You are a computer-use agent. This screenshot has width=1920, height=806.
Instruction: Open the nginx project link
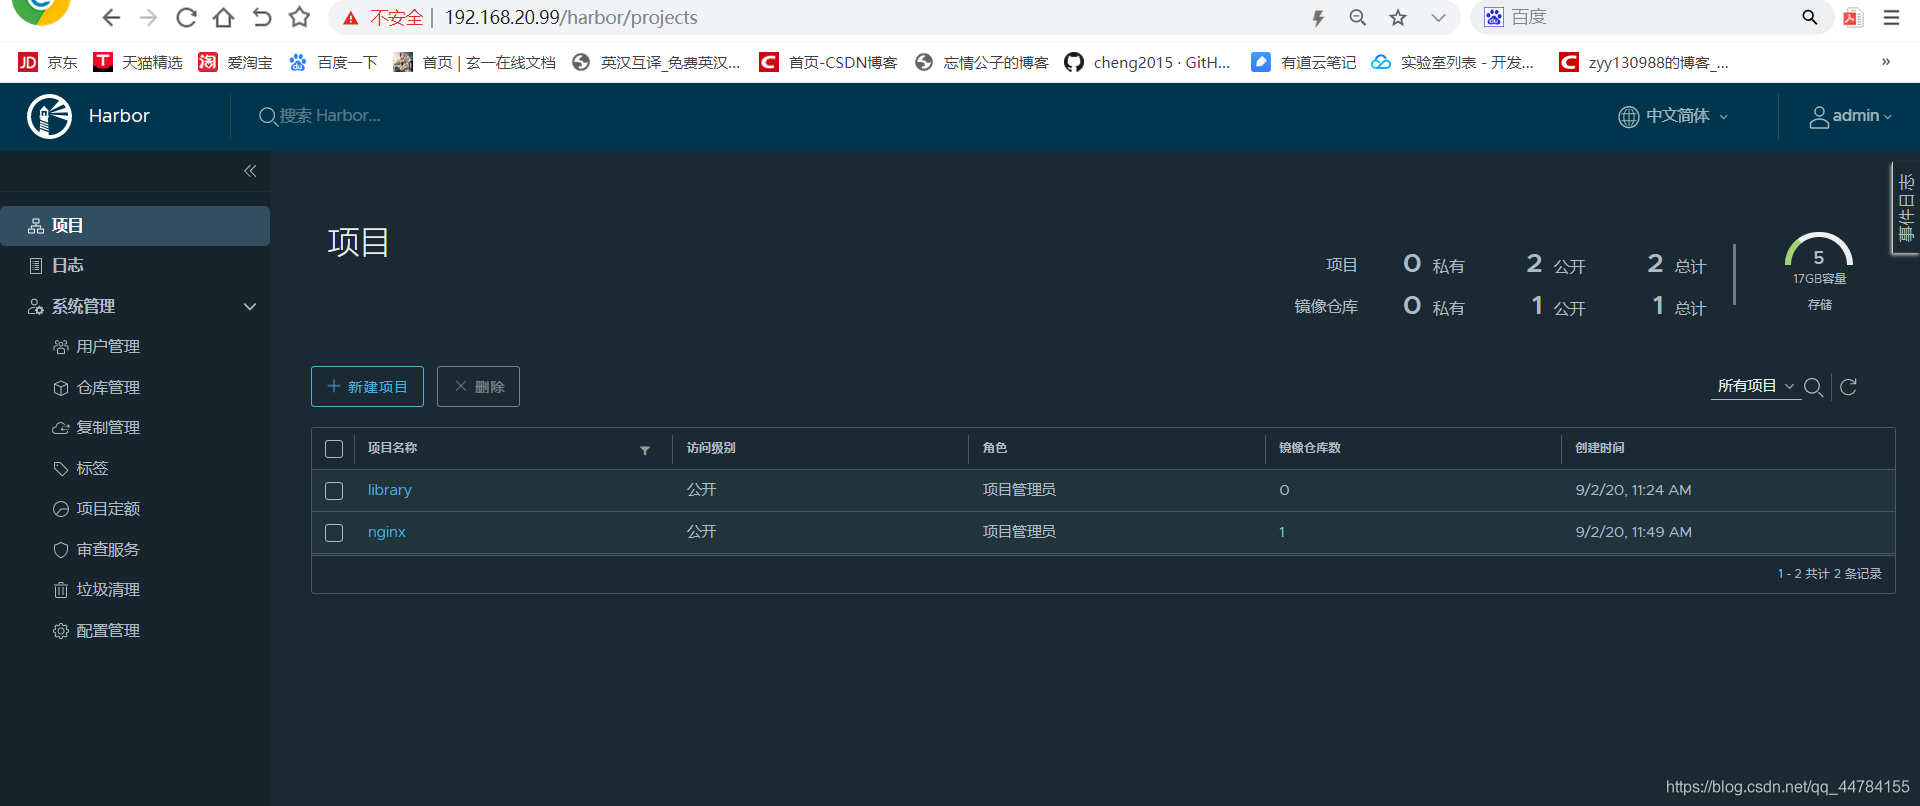tap(387, 532)
